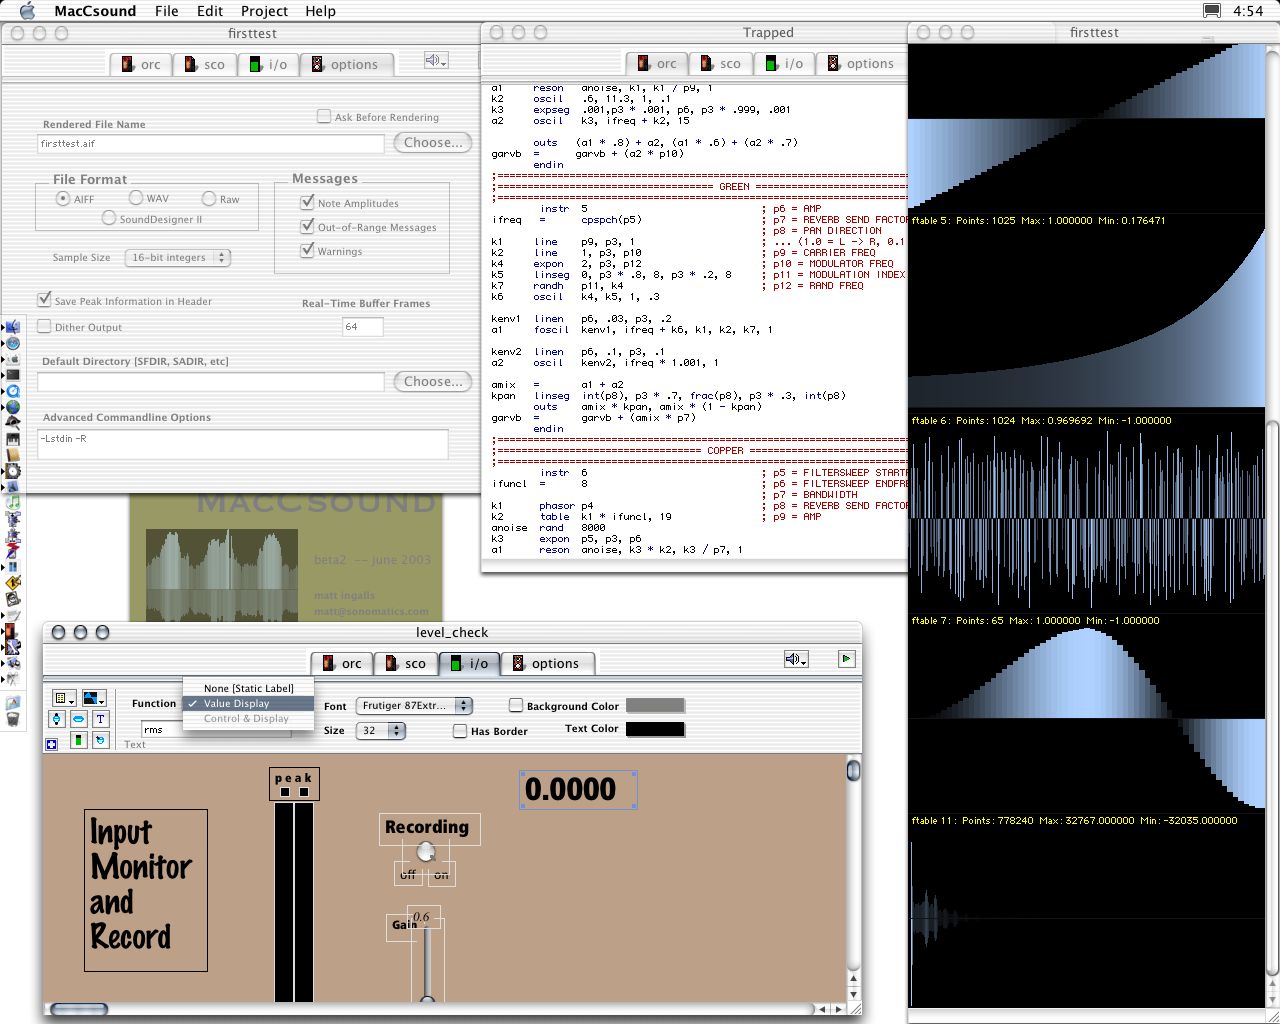The image size is (1280, 1024).
Task: Select Raw file format radio button
Action: click(x=209, y=198)
